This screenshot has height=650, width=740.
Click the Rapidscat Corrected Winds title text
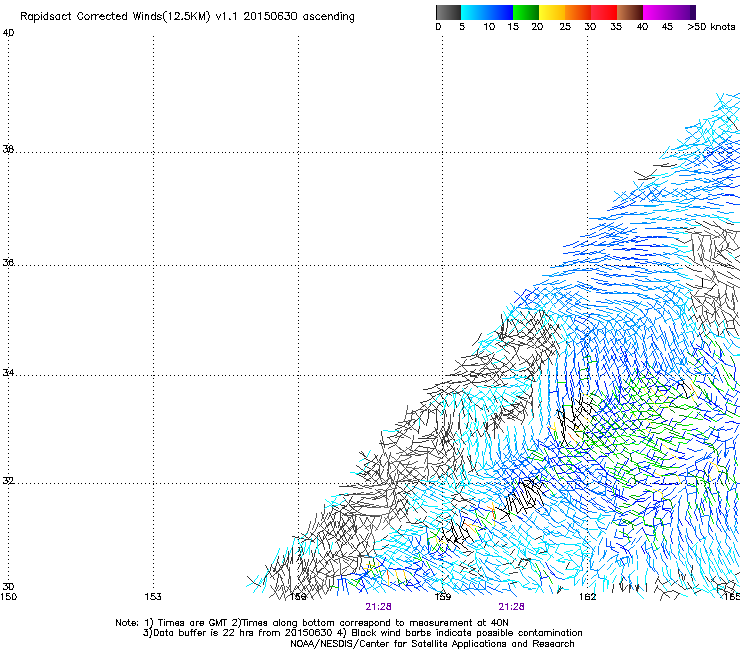point(187,17)
